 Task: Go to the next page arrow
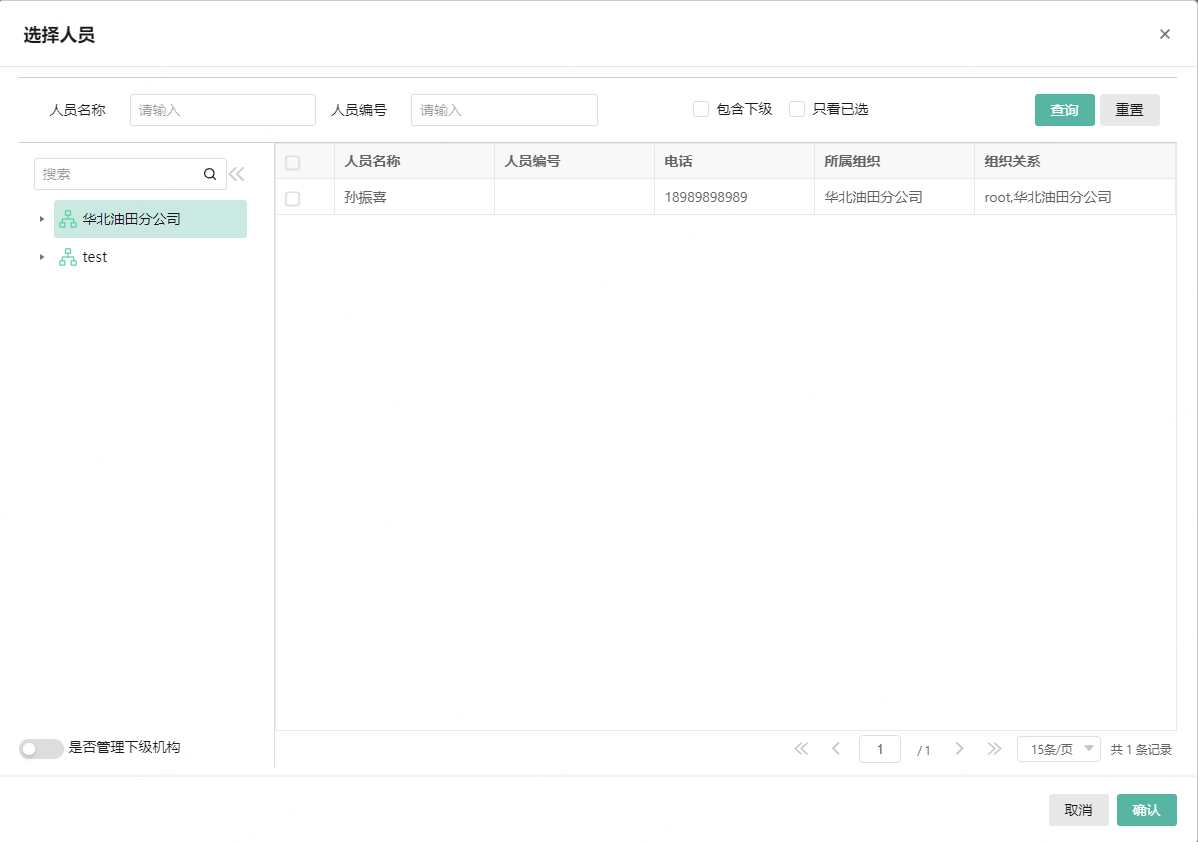(x=959, y=749)
